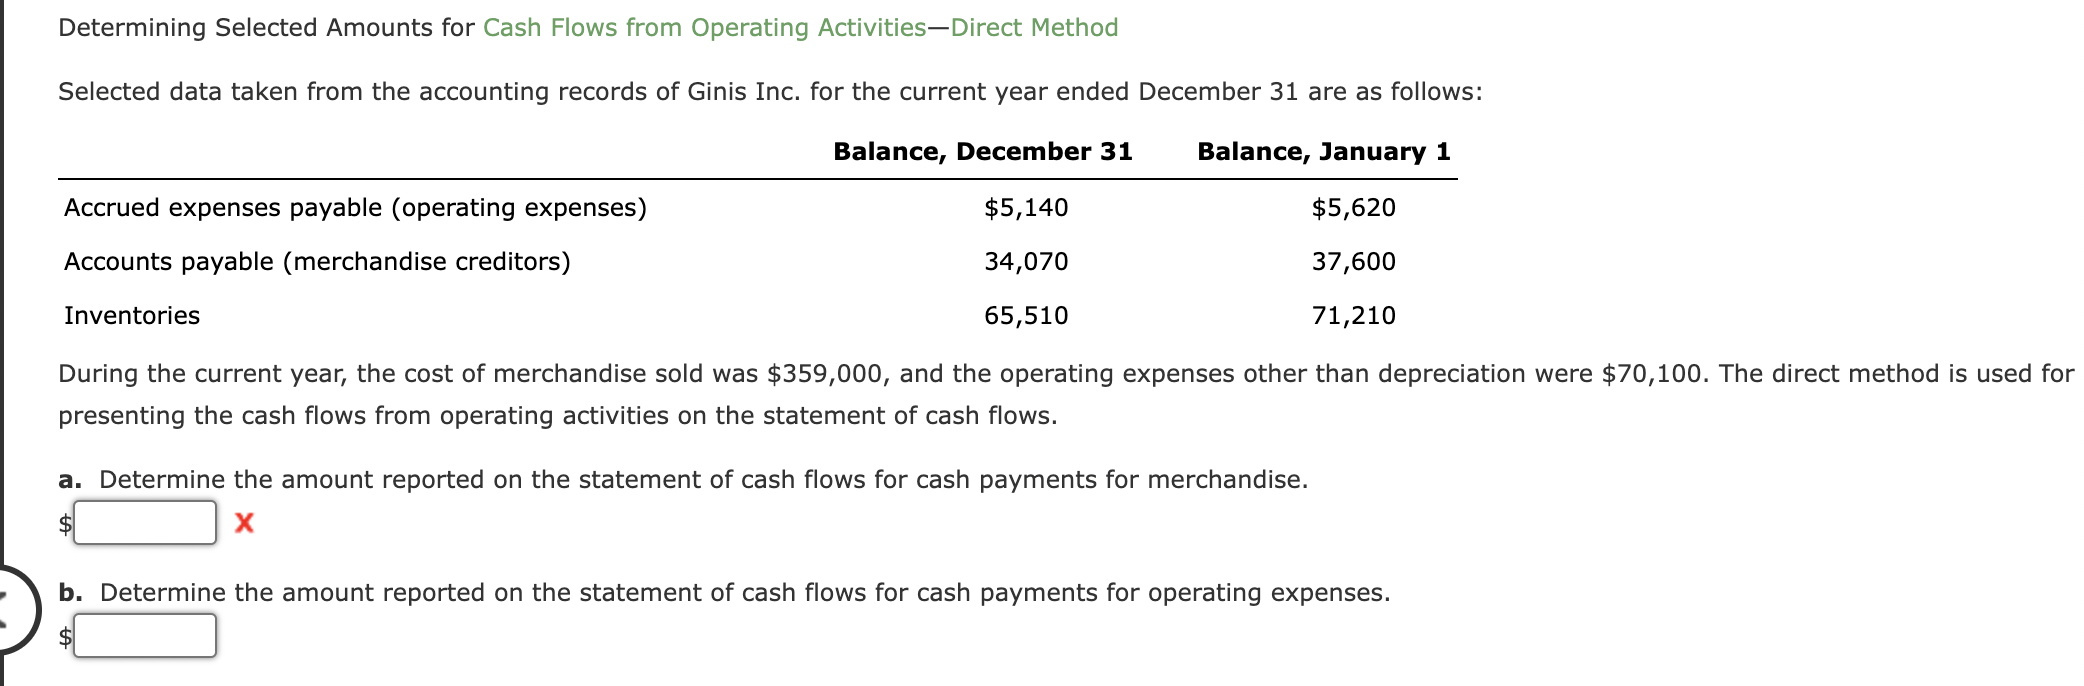Open Cash Flows from Operating Activities—Direct Method link
This screenshot has width=2084, height=686.
click(x=798, y=28)
